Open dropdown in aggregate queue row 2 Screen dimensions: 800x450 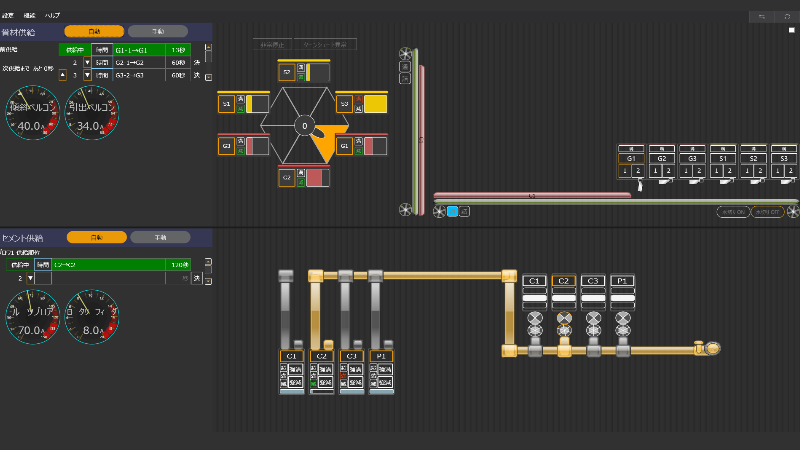pyautogui.click(x=86, y=62)
